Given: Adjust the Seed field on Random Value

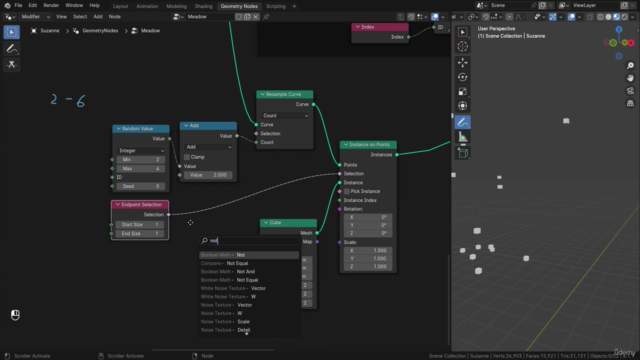Looking at the screenshot, I should [141, 186].
